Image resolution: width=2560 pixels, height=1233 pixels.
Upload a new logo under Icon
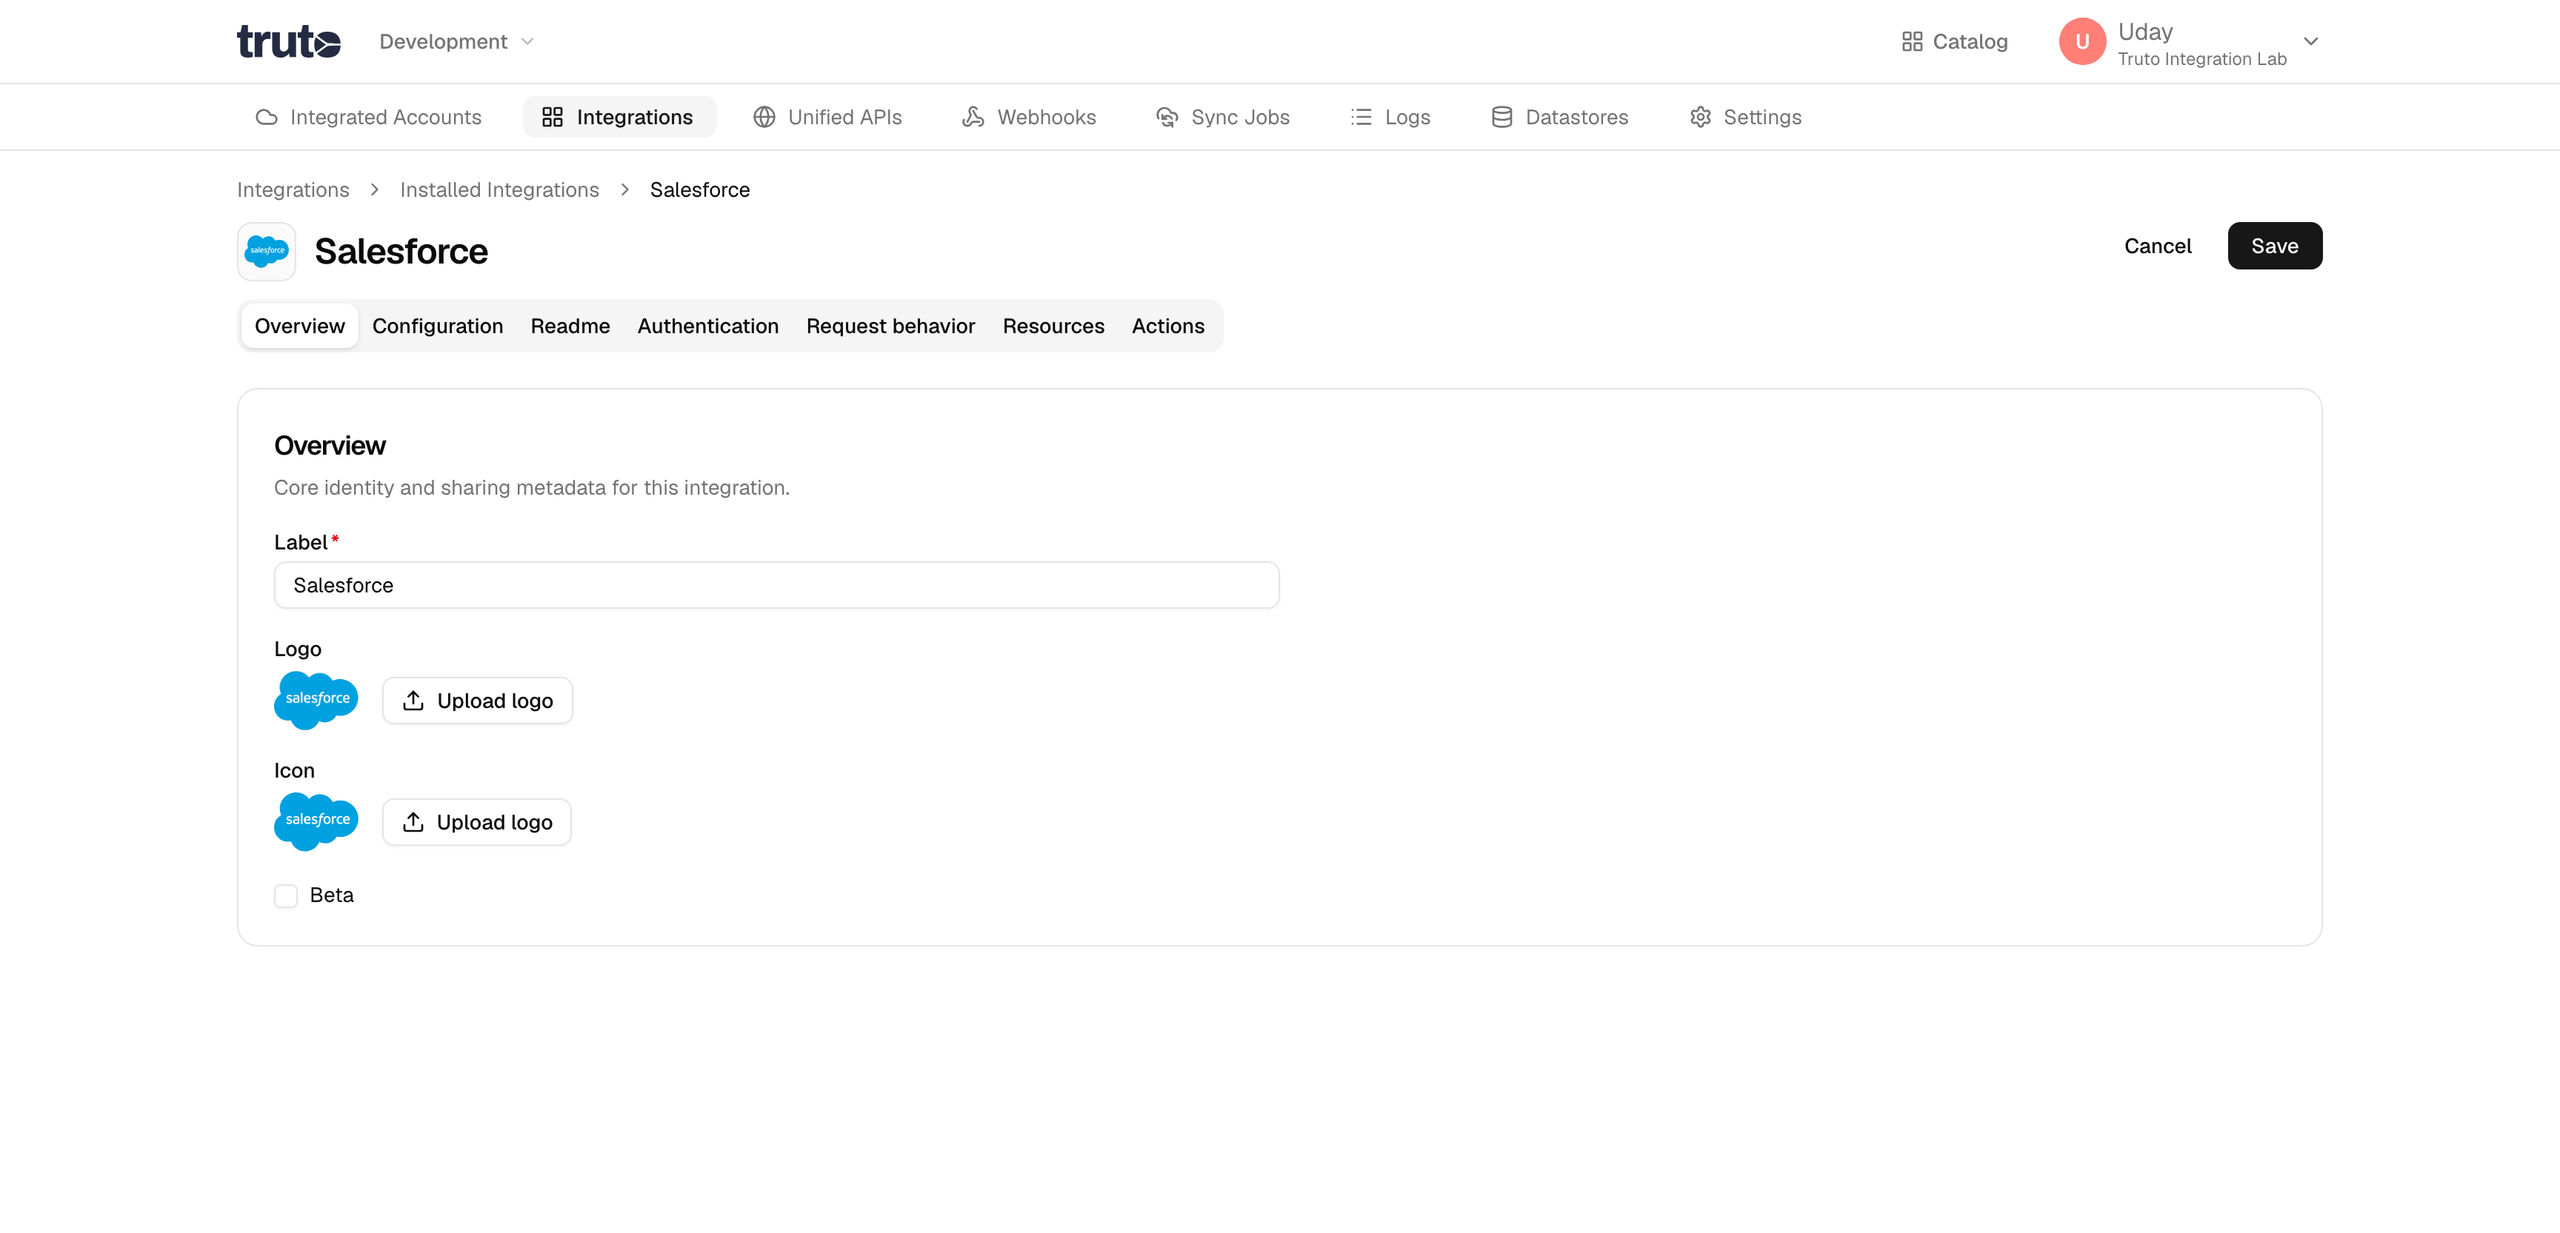click(477, 822)
